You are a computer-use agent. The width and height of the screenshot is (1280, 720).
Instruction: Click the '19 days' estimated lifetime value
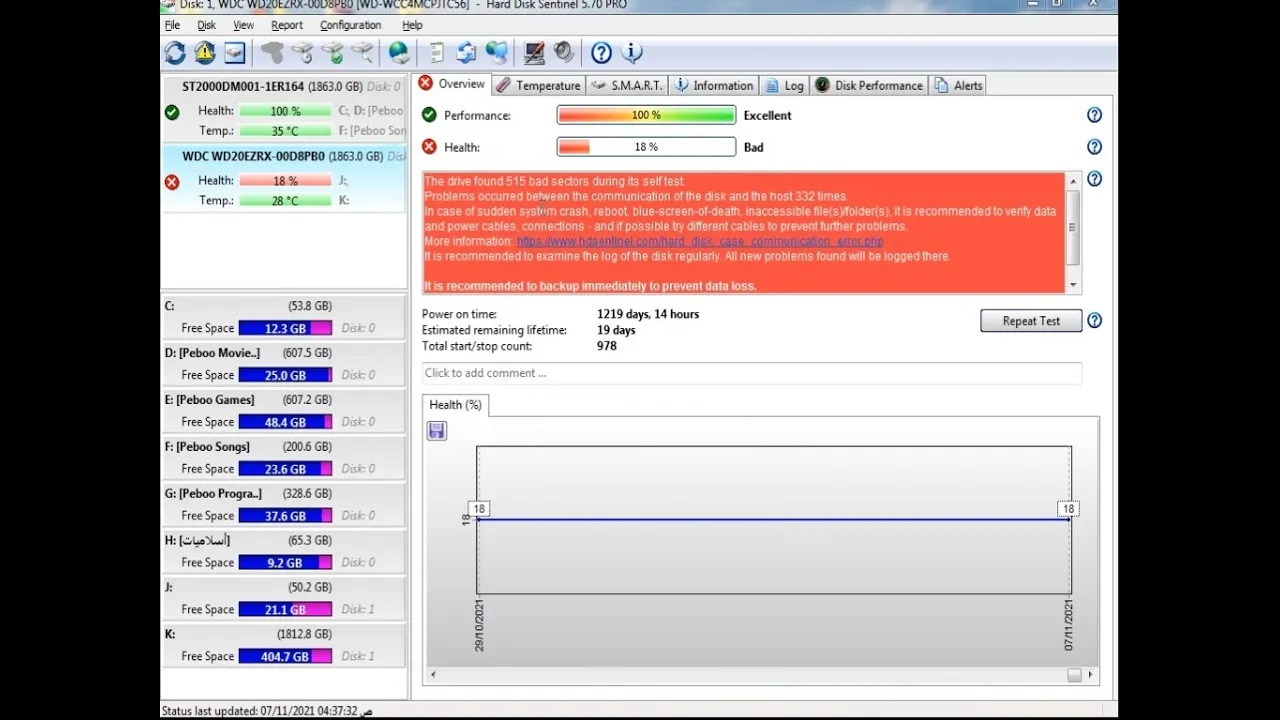(616, 330)
